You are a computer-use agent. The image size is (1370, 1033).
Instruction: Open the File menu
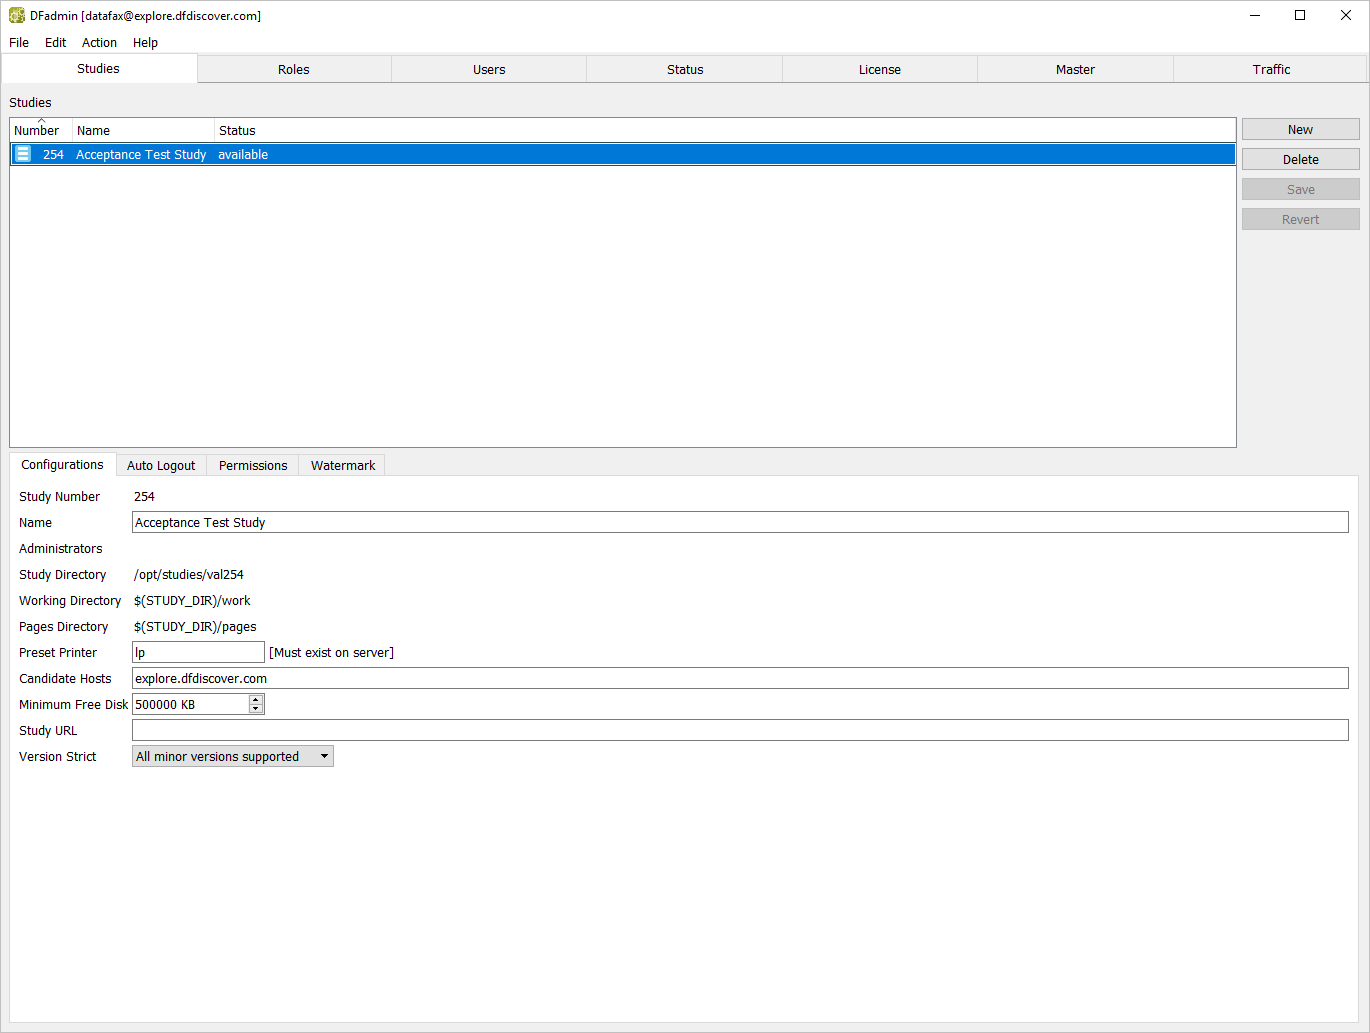[x=19, y=43]
